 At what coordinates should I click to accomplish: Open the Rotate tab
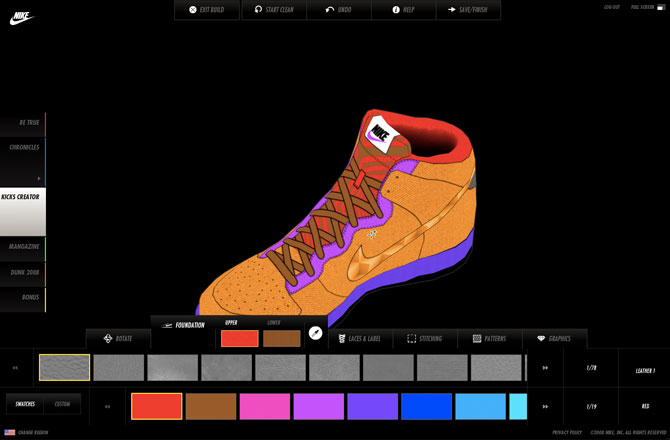tap(118, 339)
